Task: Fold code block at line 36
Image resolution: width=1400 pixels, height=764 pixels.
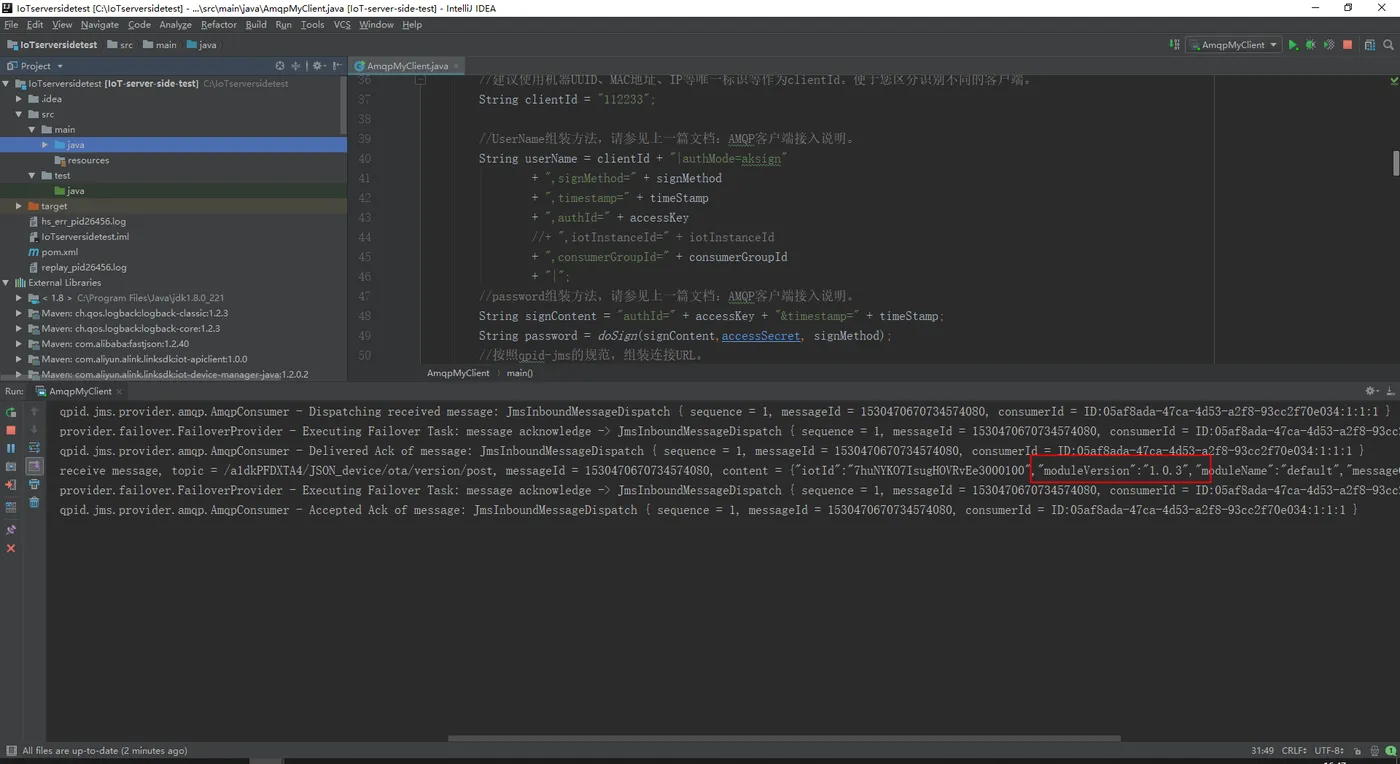Action: 420,80
